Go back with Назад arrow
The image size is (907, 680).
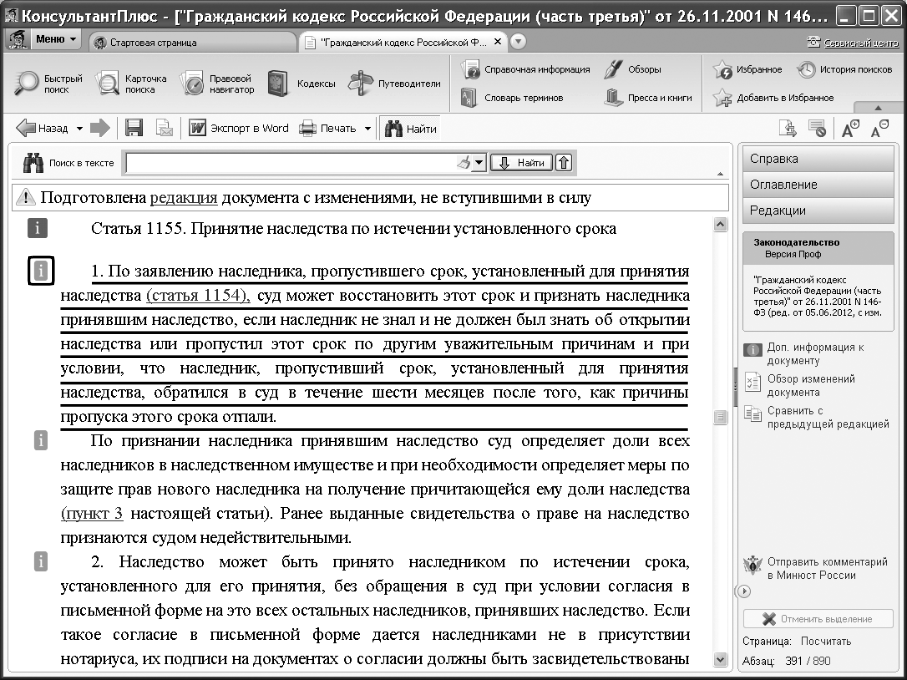pos(42,128)
